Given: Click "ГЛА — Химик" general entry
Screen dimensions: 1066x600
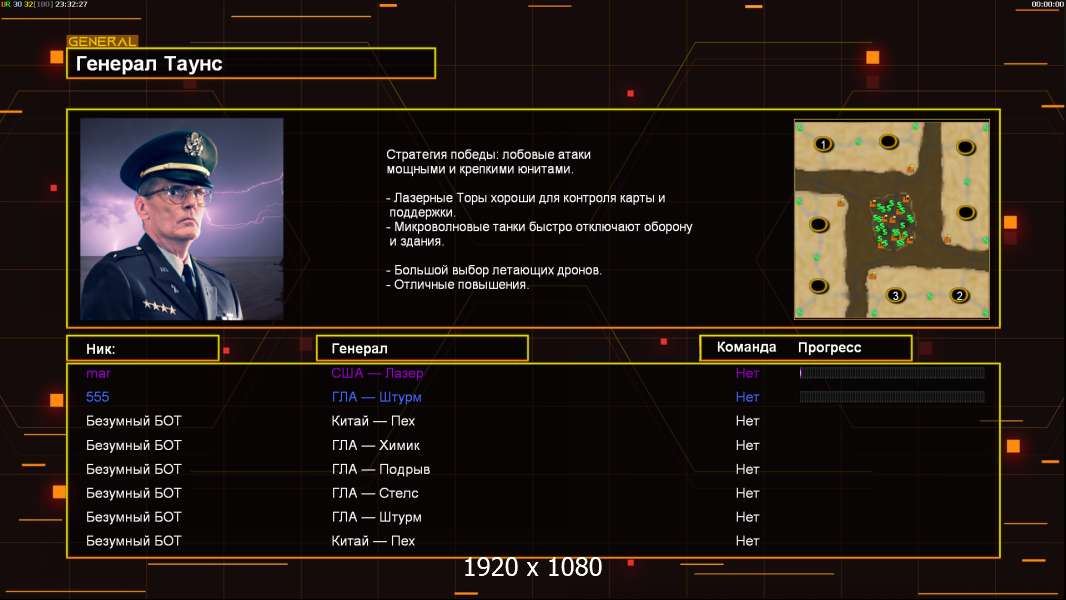Looking at the screenshot, I should 375,445.
